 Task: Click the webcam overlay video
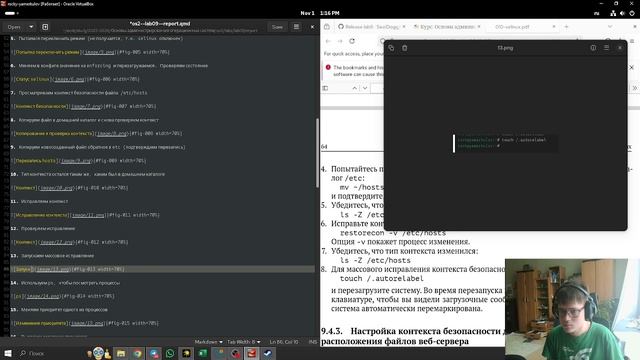[x=572, y=309]
